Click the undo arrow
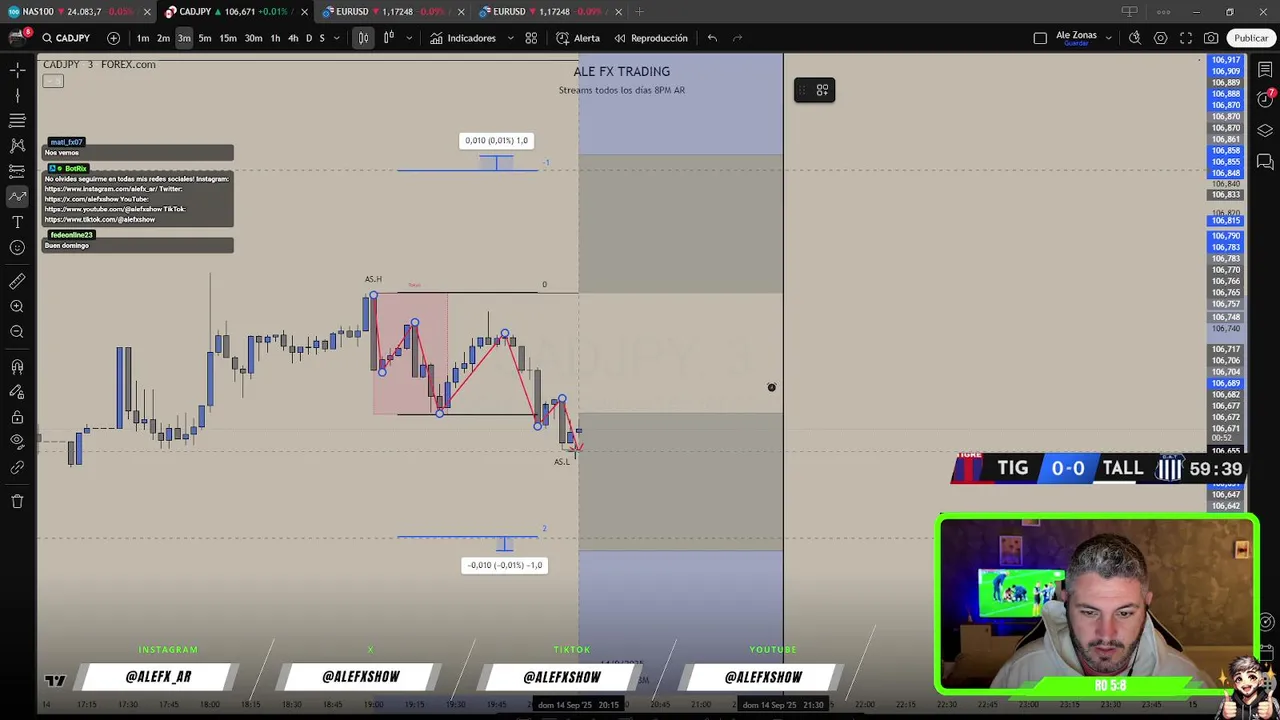Screen dimensions: 1280x720 [x=712, y=38]
